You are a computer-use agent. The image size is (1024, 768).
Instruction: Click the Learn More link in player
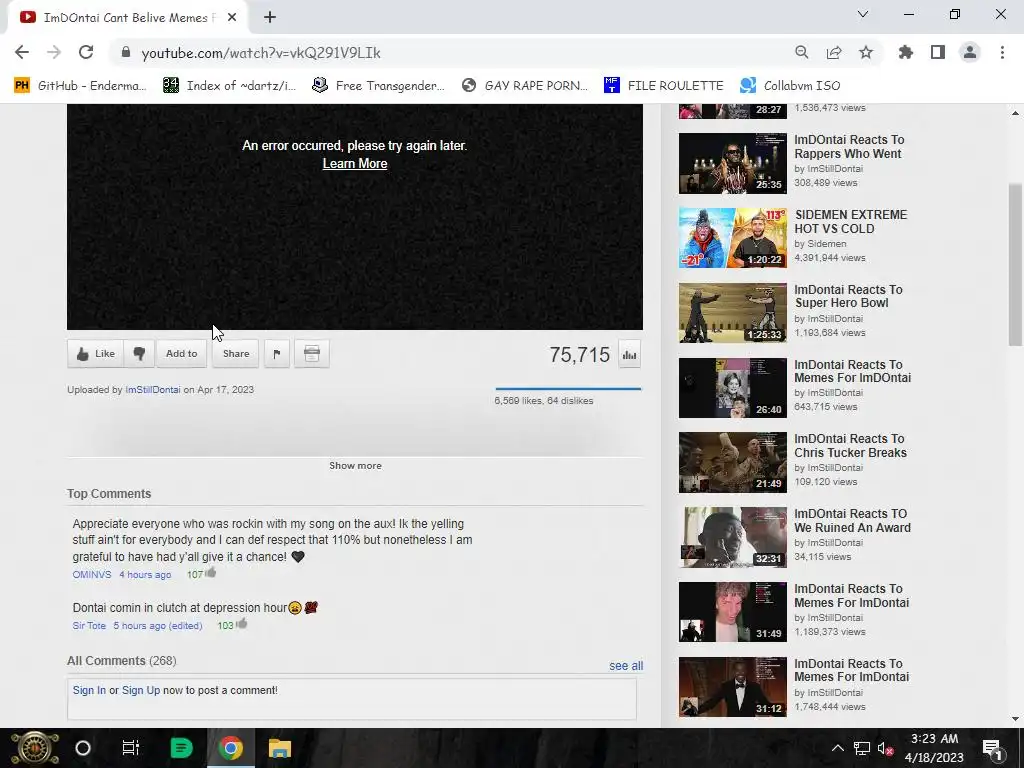355,164
